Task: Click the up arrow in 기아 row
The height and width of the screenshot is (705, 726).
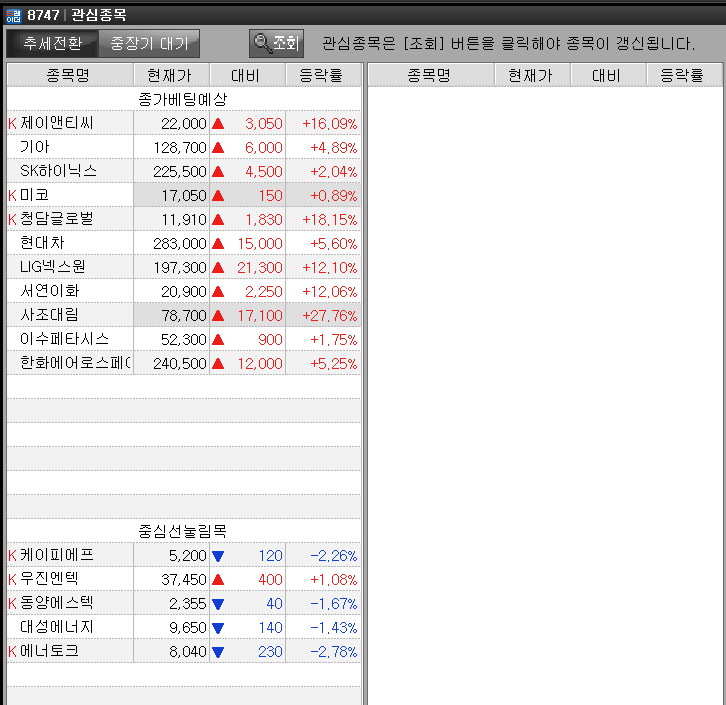Action: coord(218,148)
